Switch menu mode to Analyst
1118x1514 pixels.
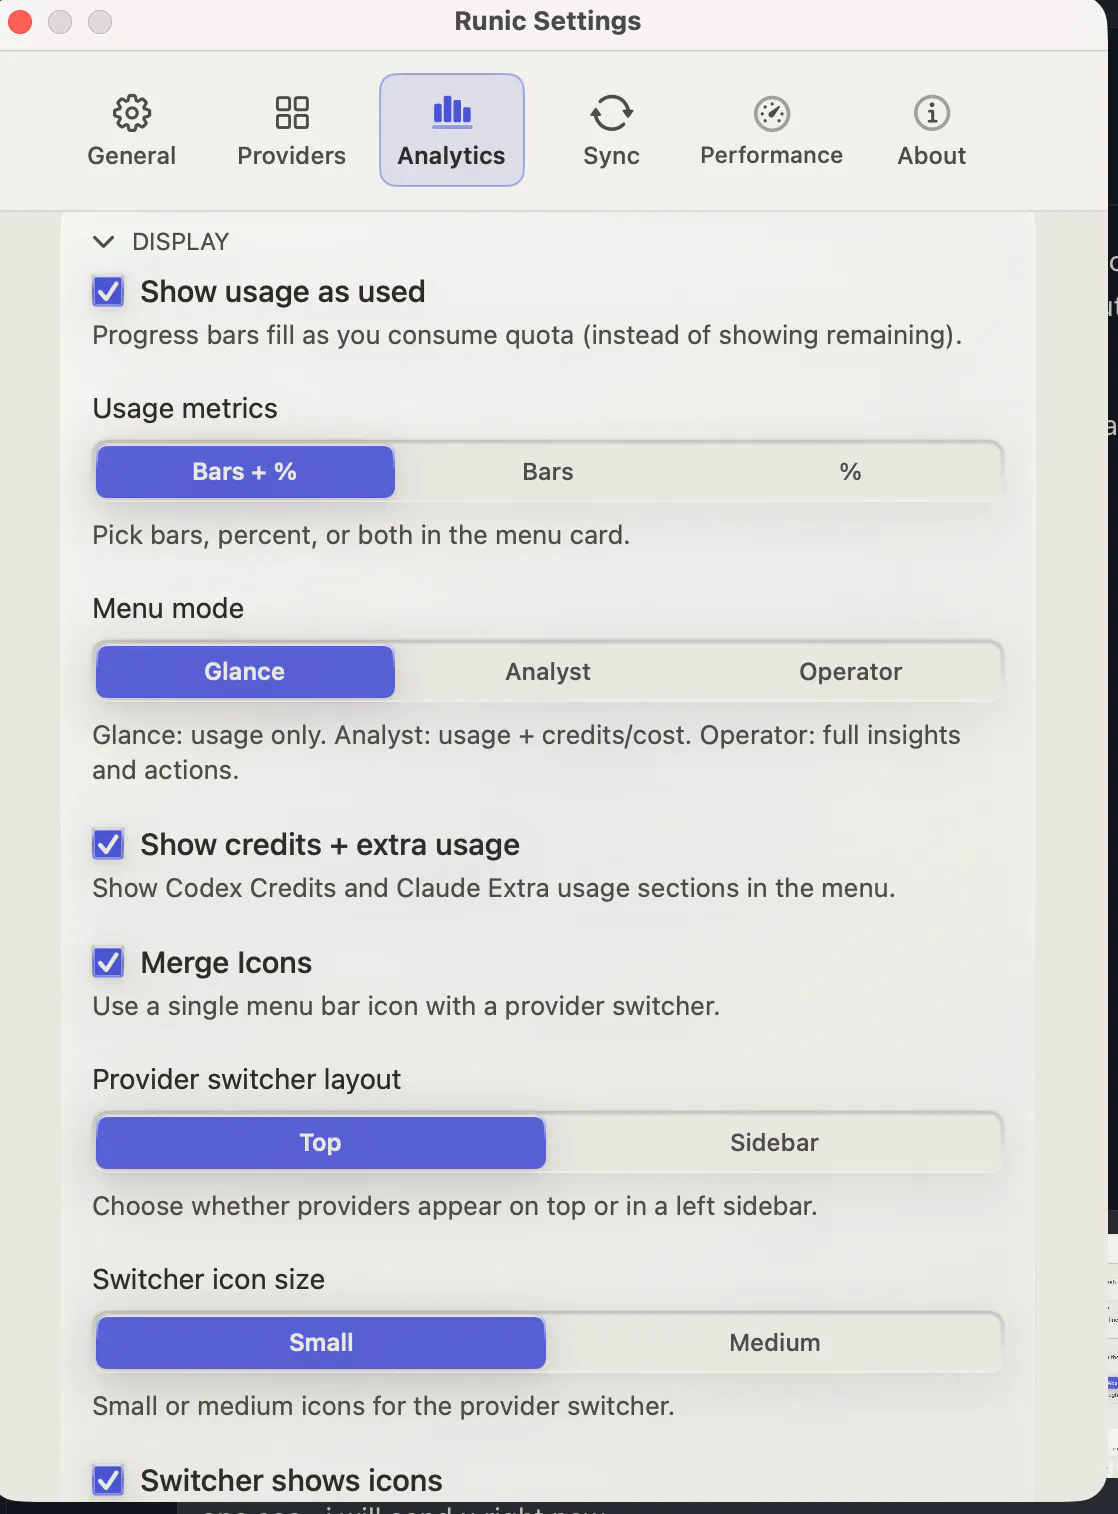pyautogui.click(x=548, y=672)
